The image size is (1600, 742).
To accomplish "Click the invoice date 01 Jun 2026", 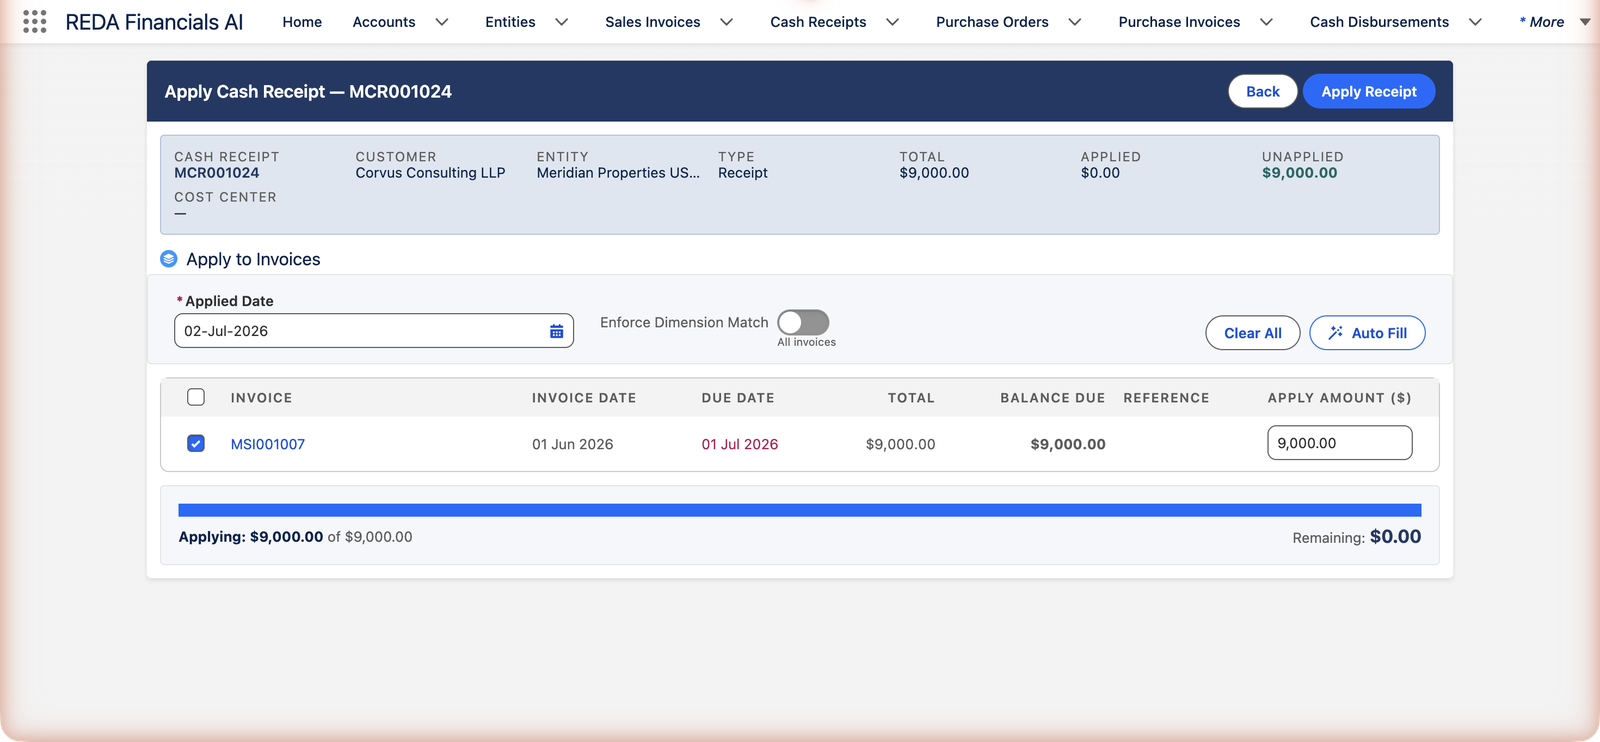I will click(573, 444).
